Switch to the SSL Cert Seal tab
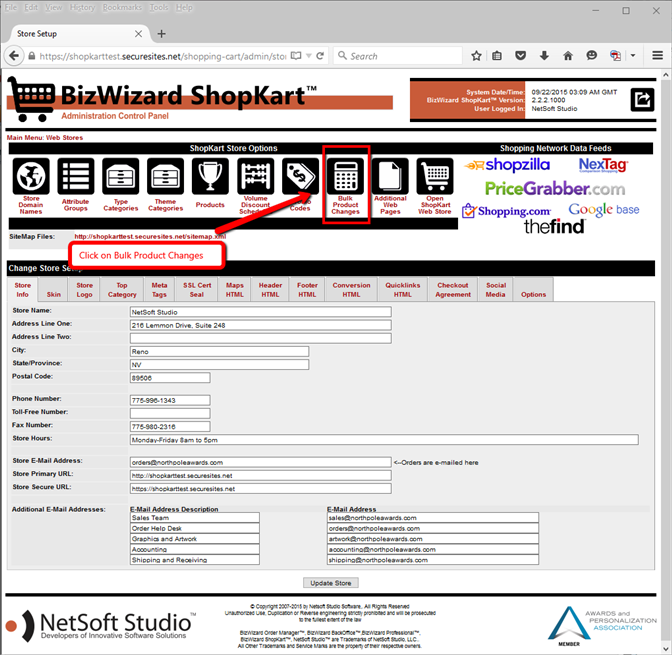Viewport: 672px width, 655px height. pyautogui.click(x=197, y=290)
